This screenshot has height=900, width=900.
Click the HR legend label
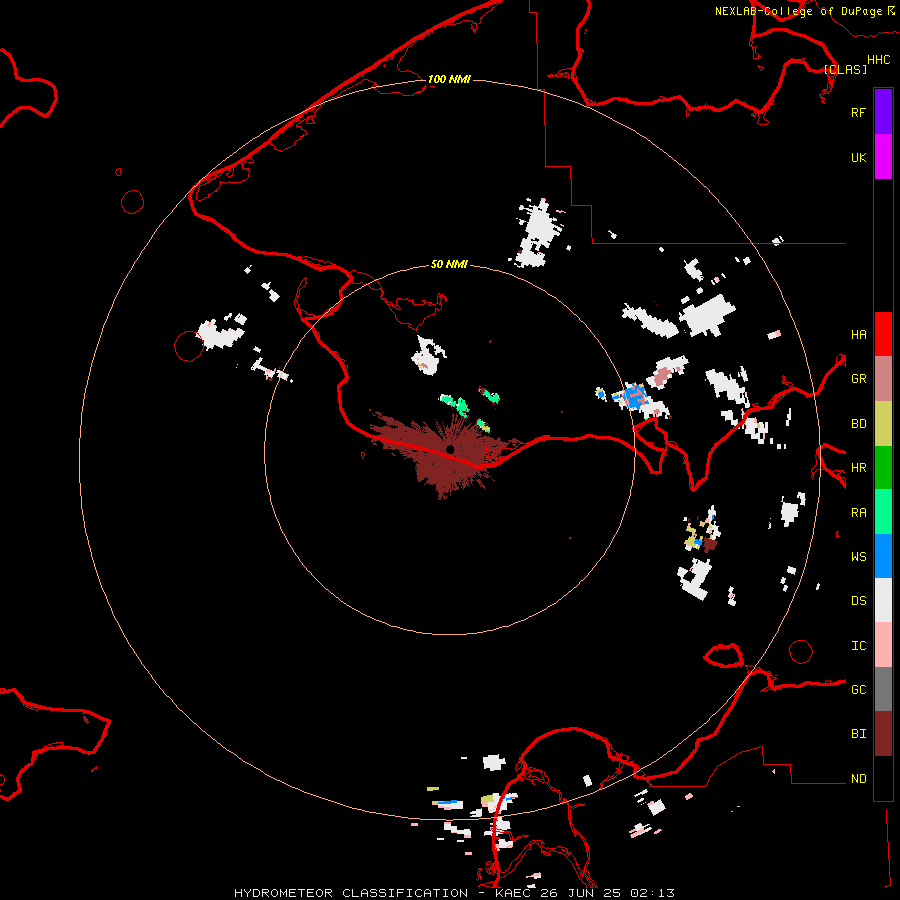pos(858,468)
